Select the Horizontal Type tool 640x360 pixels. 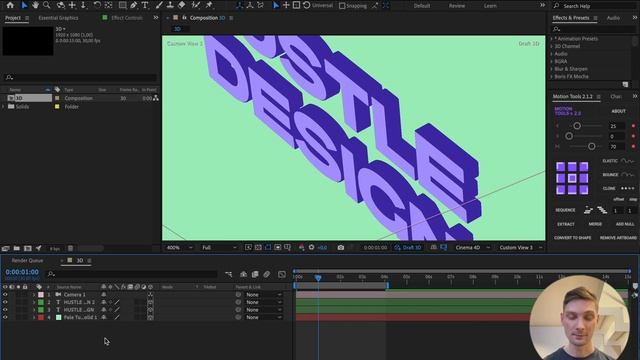click(x=145, y=5)
